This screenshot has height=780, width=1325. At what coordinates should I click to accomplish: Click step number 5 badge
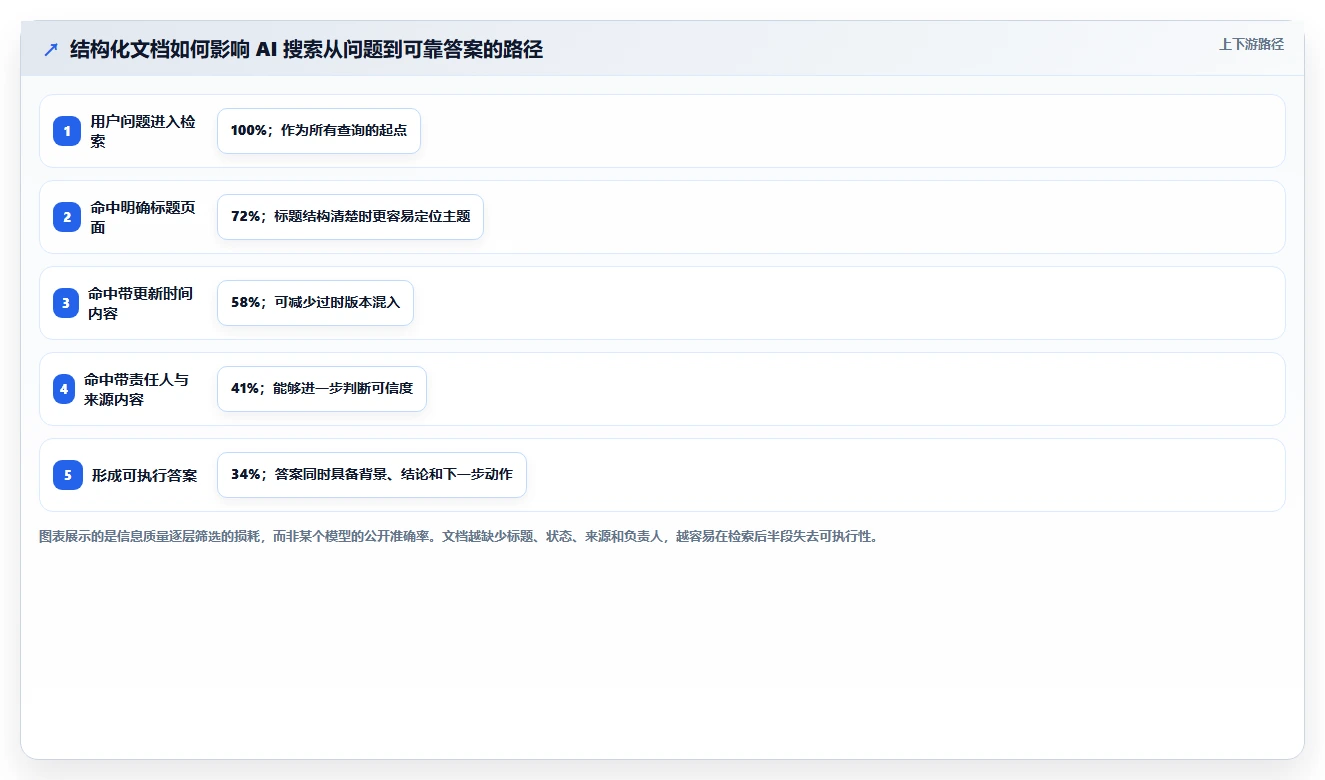pos(68,475)
